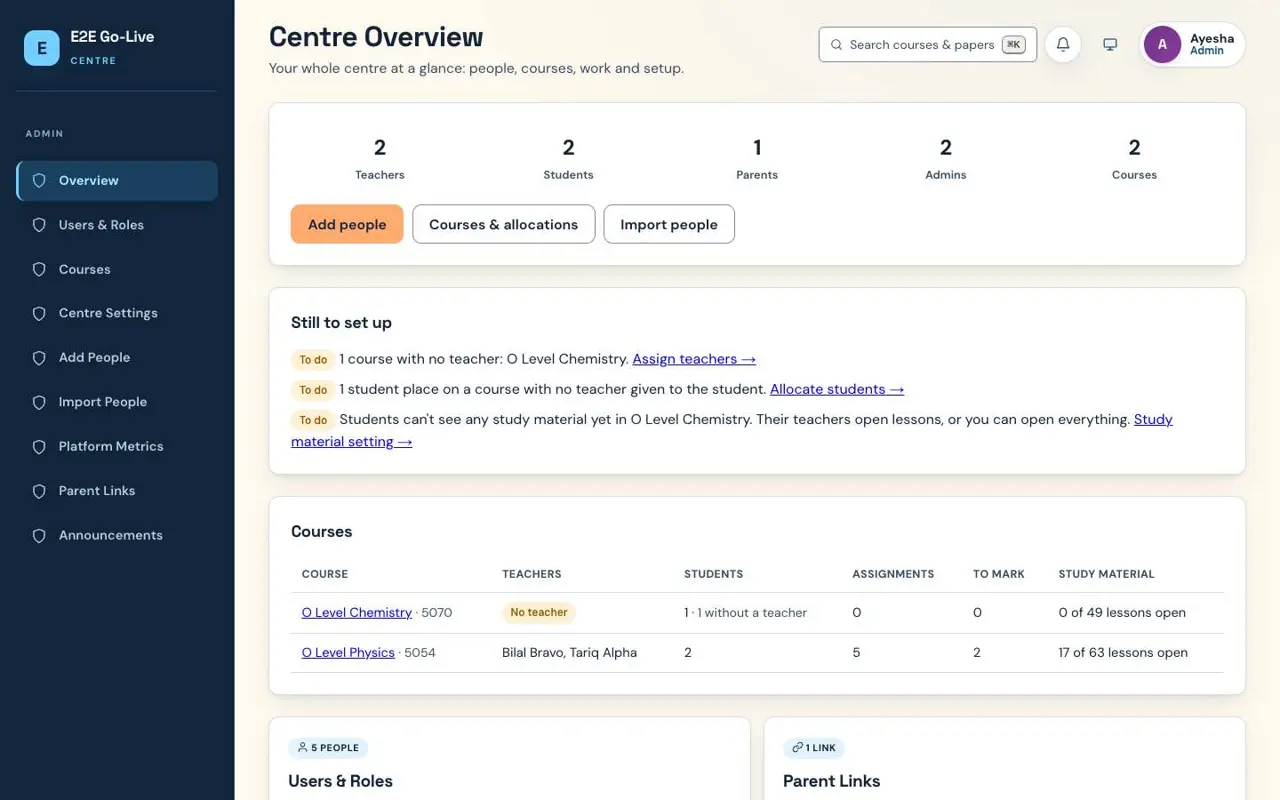This screenshot has width=1280, height=800.
Task: Open Platform Metrics page
Action: tap(117, 447)
